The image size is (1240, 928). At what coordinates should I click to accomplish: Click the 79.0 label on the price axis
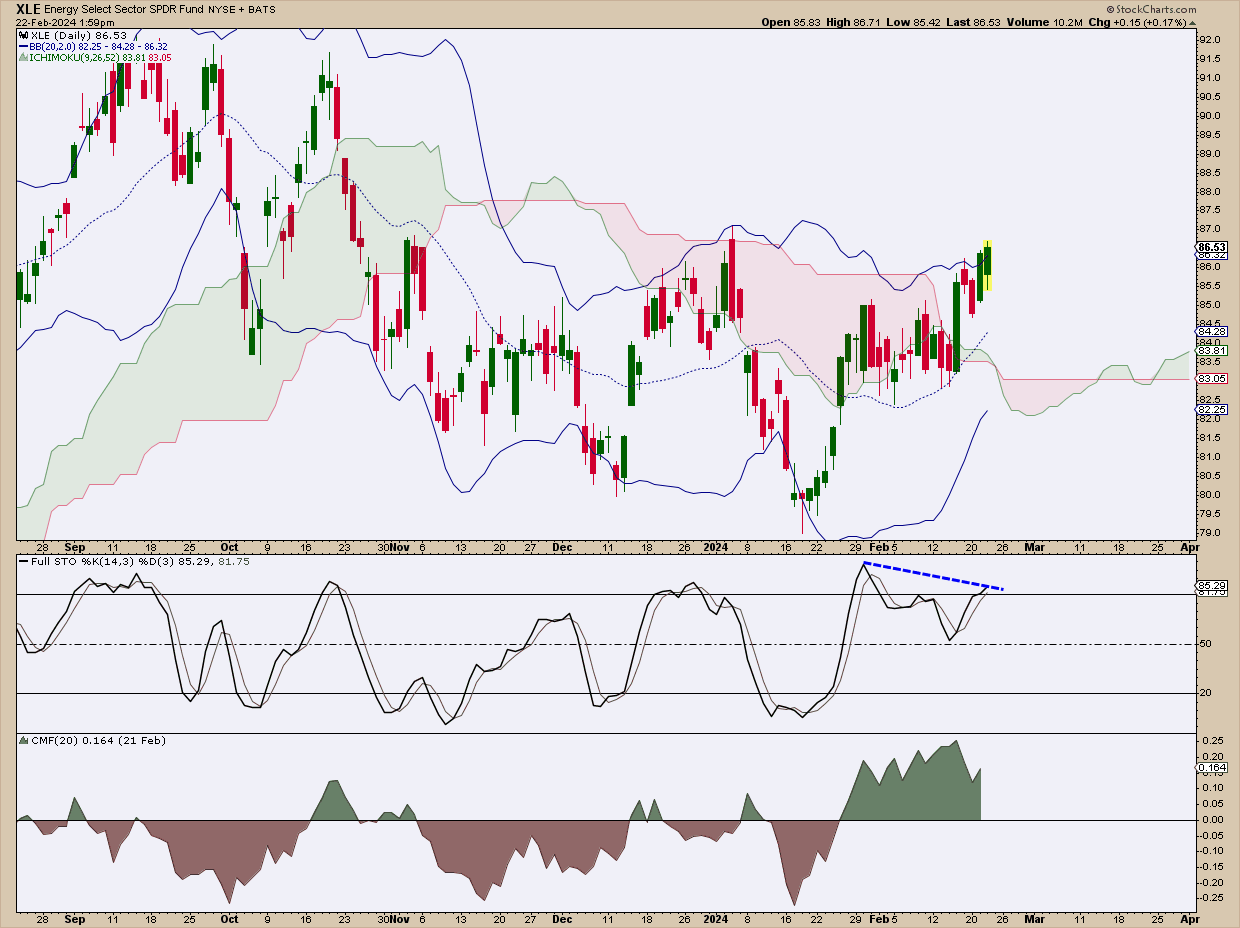1209,533
